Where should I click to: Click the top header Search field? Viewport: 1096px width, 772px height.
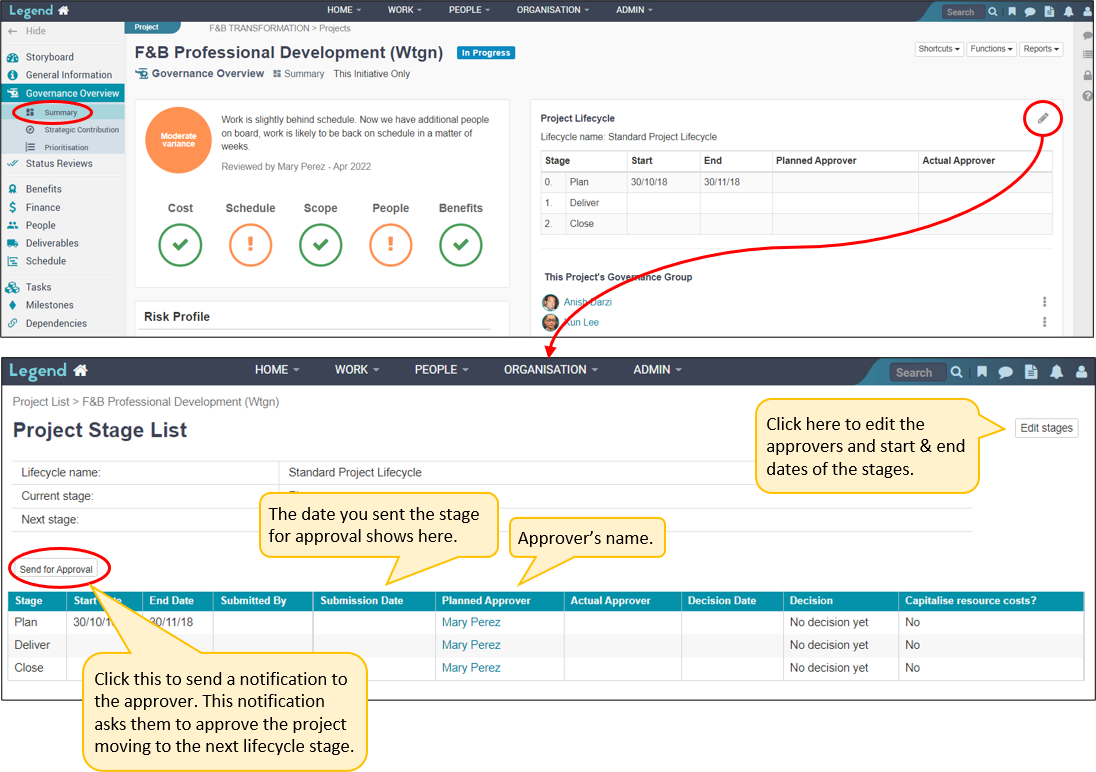(x=961, y=12)
